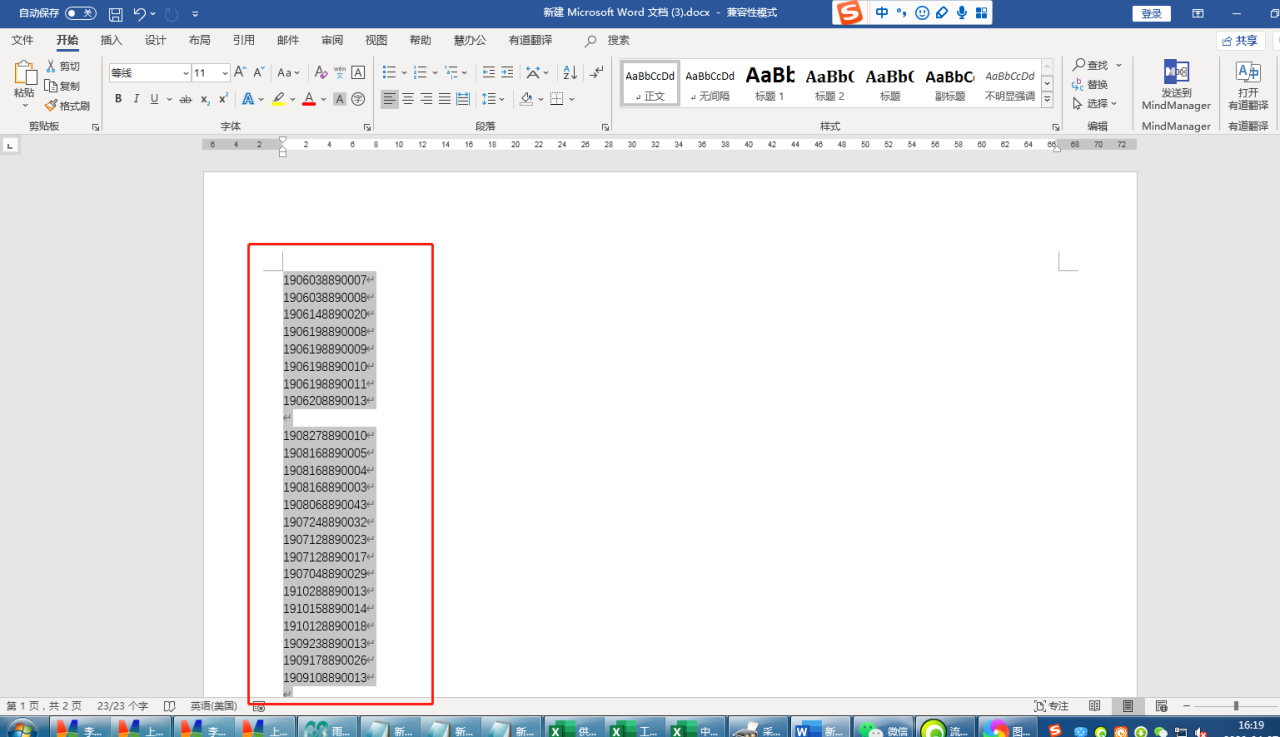1280x737 pixels.
Task: Click the 共享 (Share) button
Action: coord(1241,40)
